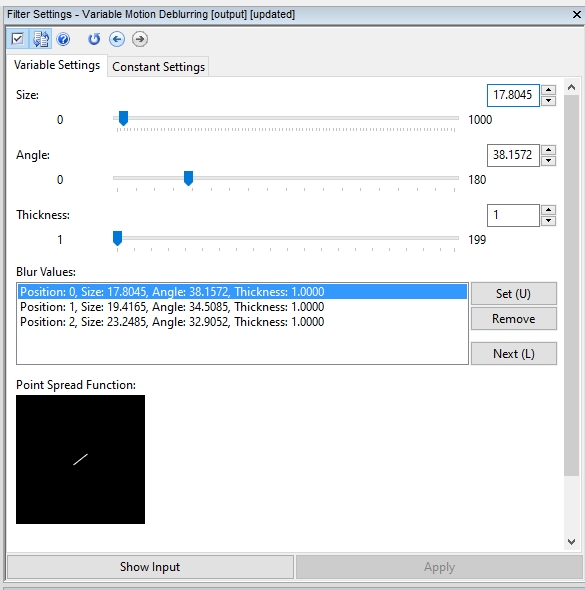The image size is (585, 590).
Task: Open the blue help question icon
Action: click(x=63, y=39)
